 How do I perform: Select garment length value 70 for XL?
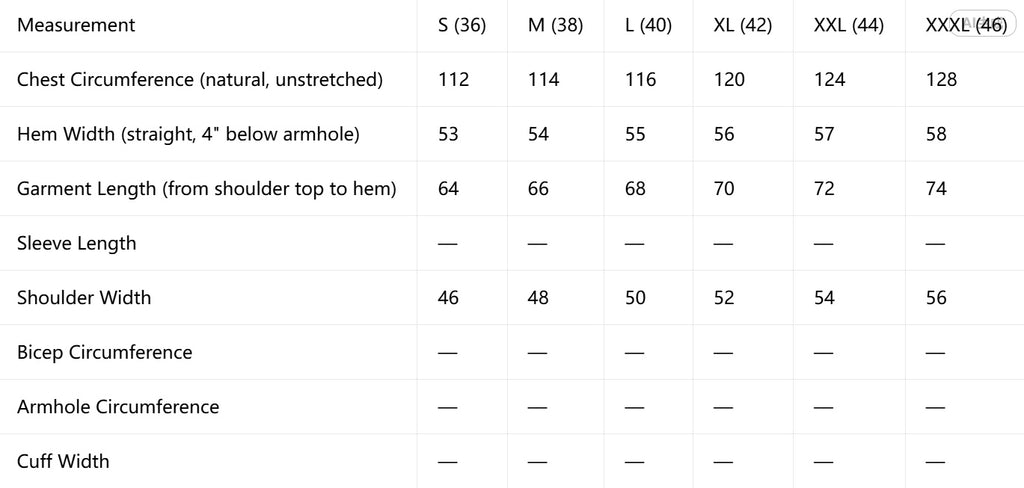(x=724, y=189)
